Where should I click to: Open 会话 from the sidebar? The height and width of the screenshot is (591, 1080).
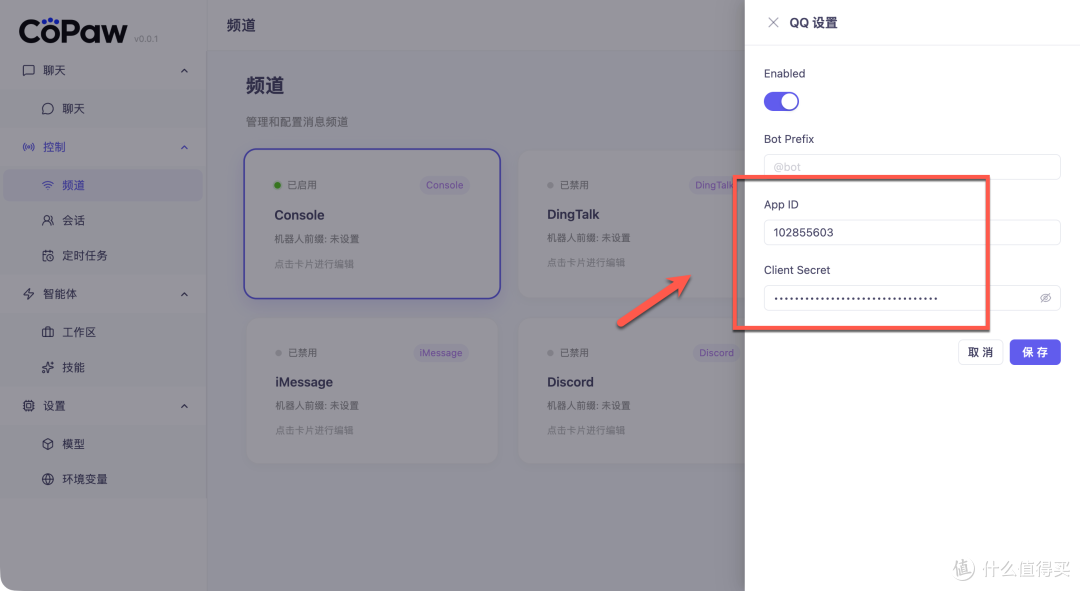pos(103,220)
